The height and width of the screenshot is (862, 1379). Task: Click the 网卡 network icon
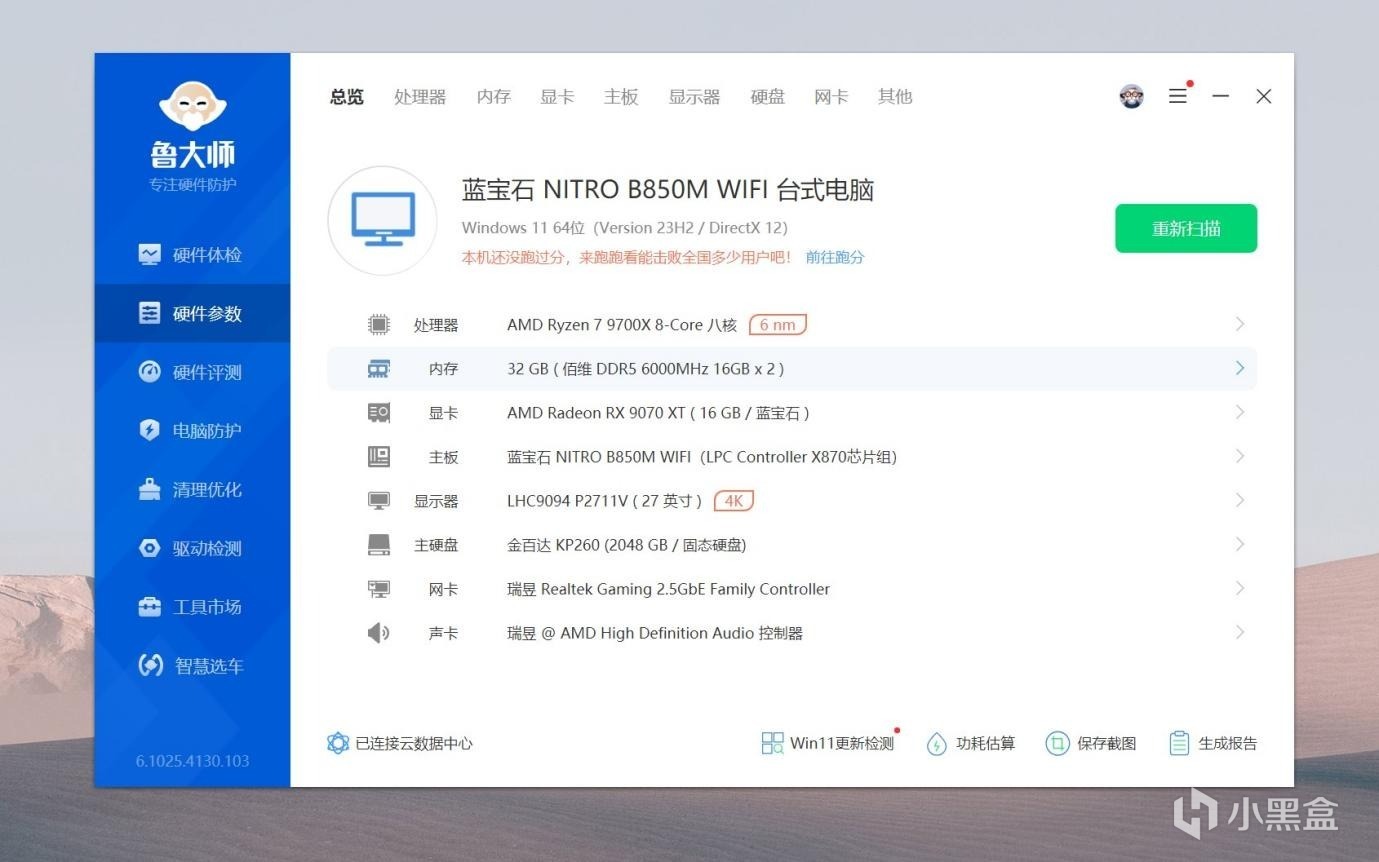[378, 588]
